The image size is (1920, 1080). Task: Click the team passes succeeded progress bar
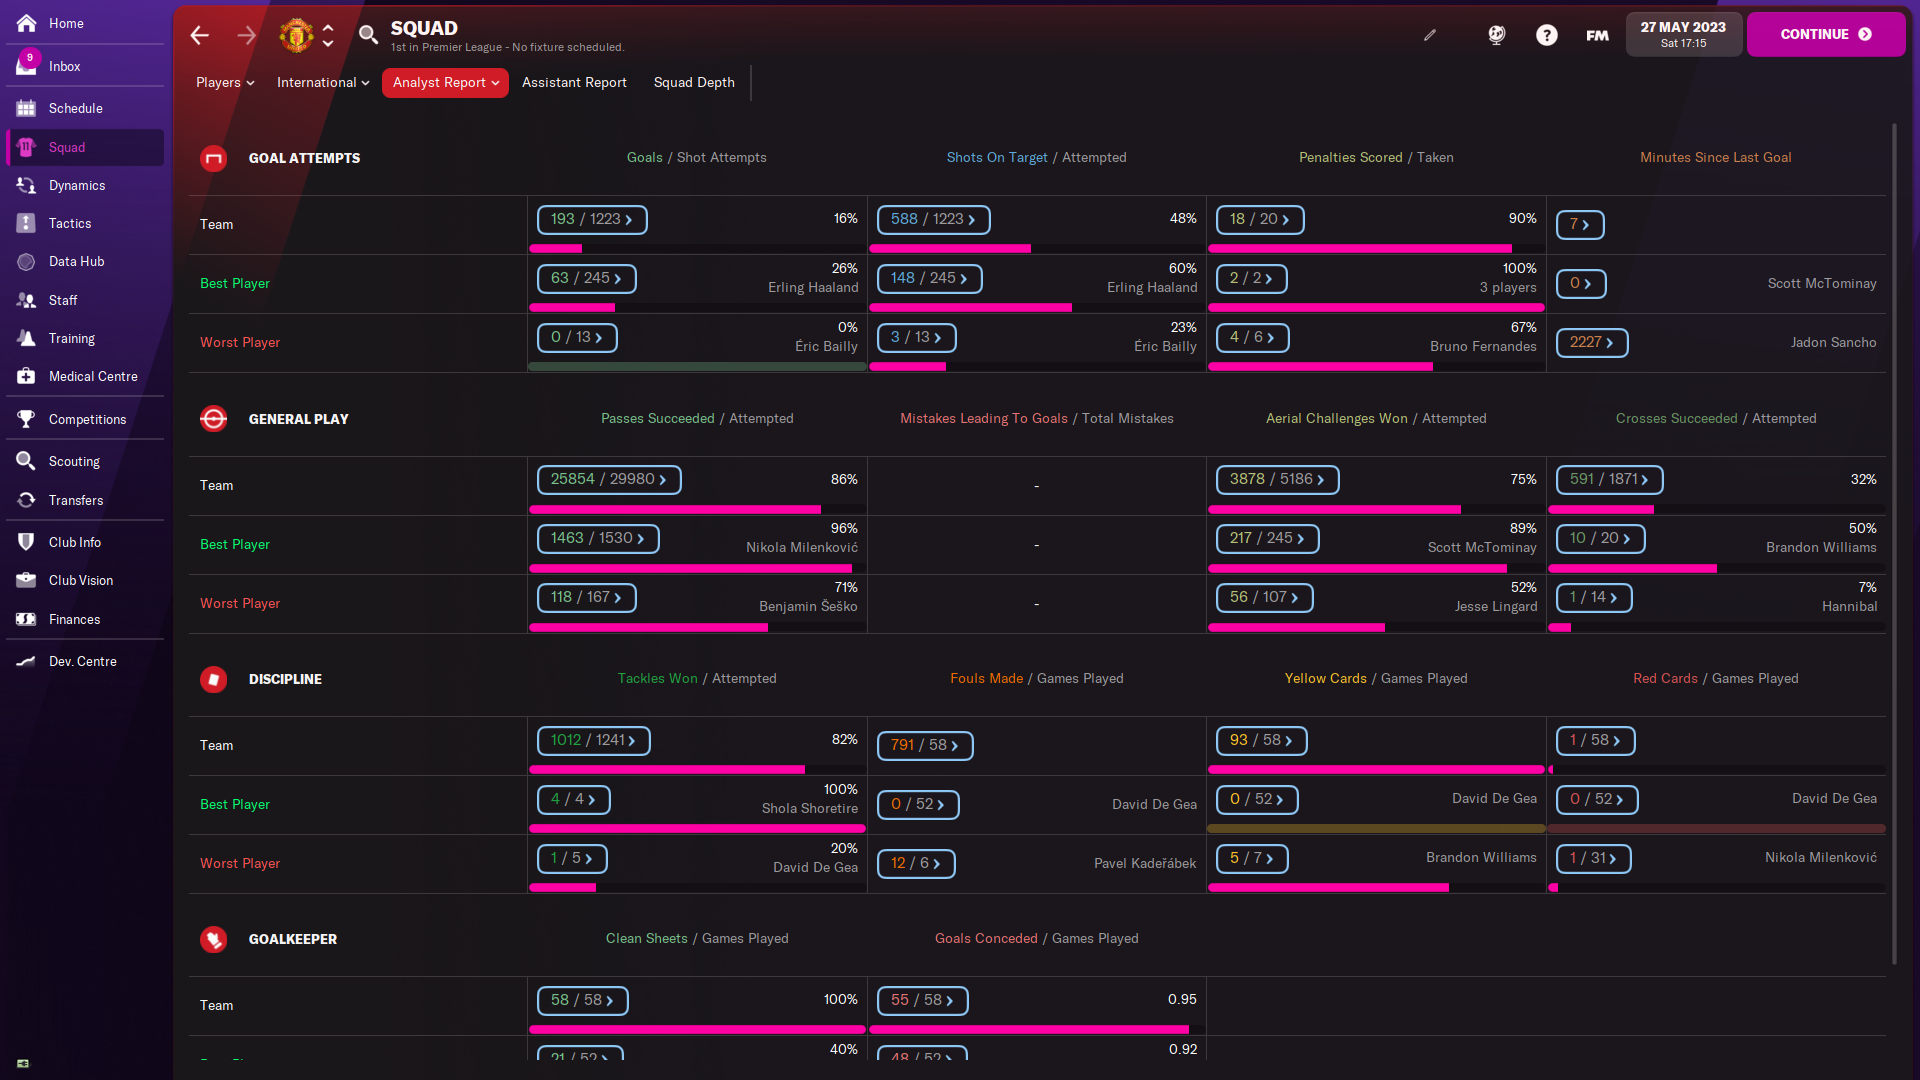coord(675,509)
